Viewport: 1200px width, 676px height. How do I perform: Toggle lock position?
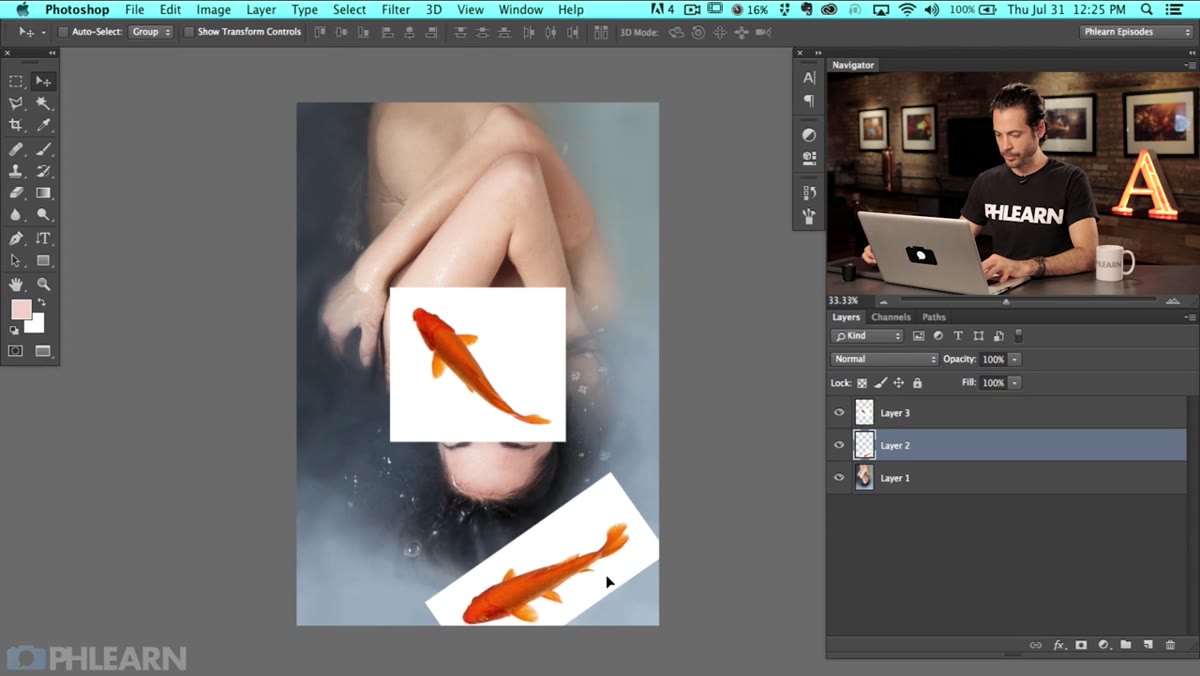[898, 383]
